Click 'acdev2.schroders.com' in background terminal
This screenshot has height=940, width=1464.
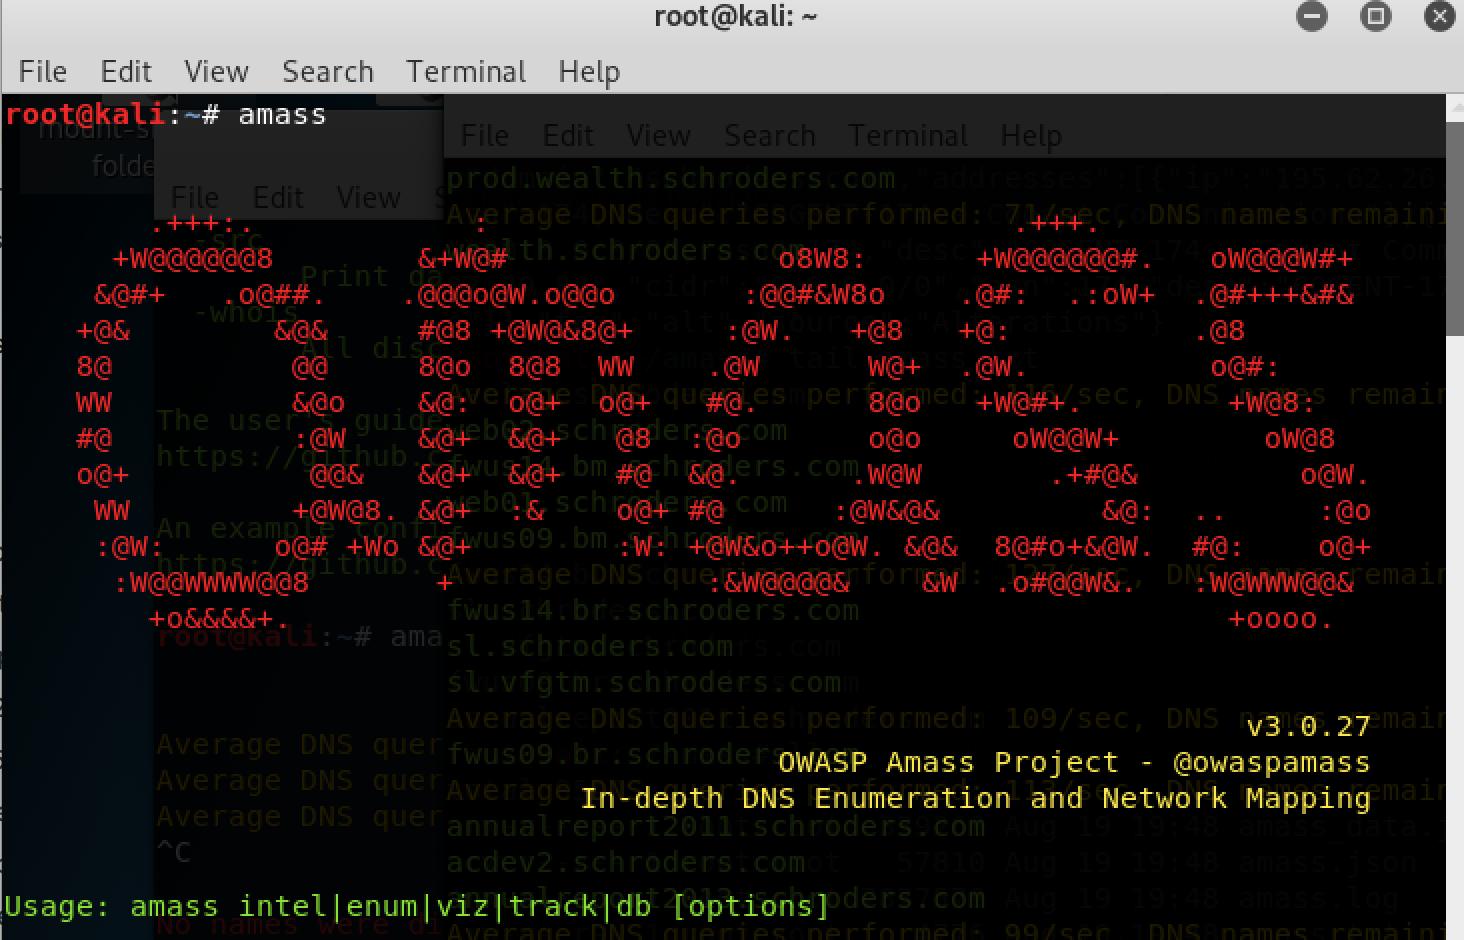click(x=626, y=862)
